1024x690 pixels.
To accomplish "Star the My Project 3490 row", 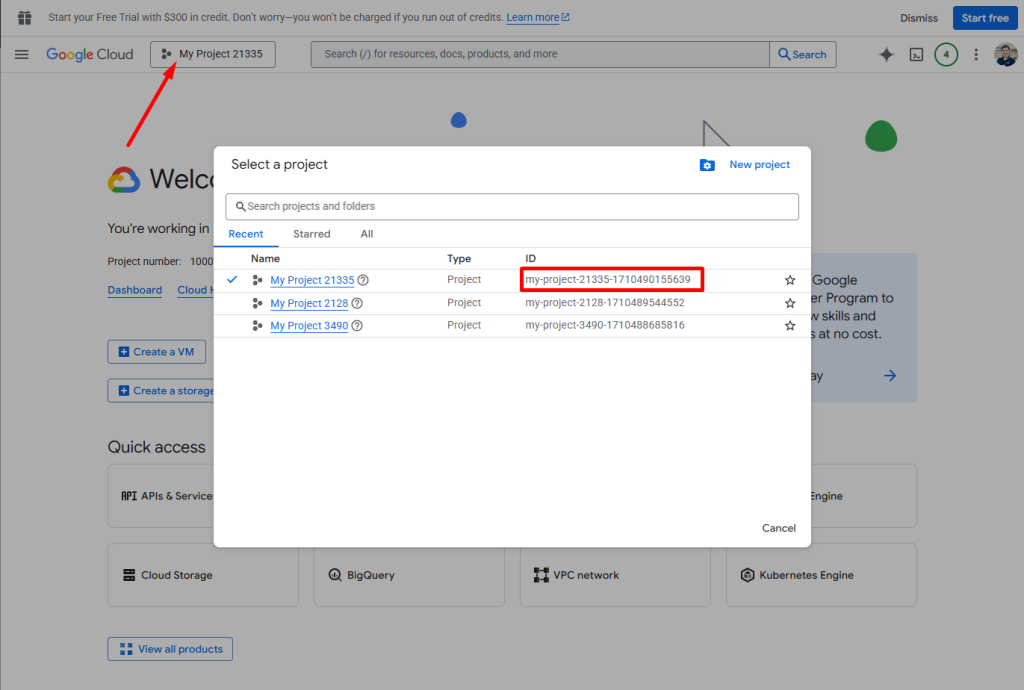I will tap(790, 325).
